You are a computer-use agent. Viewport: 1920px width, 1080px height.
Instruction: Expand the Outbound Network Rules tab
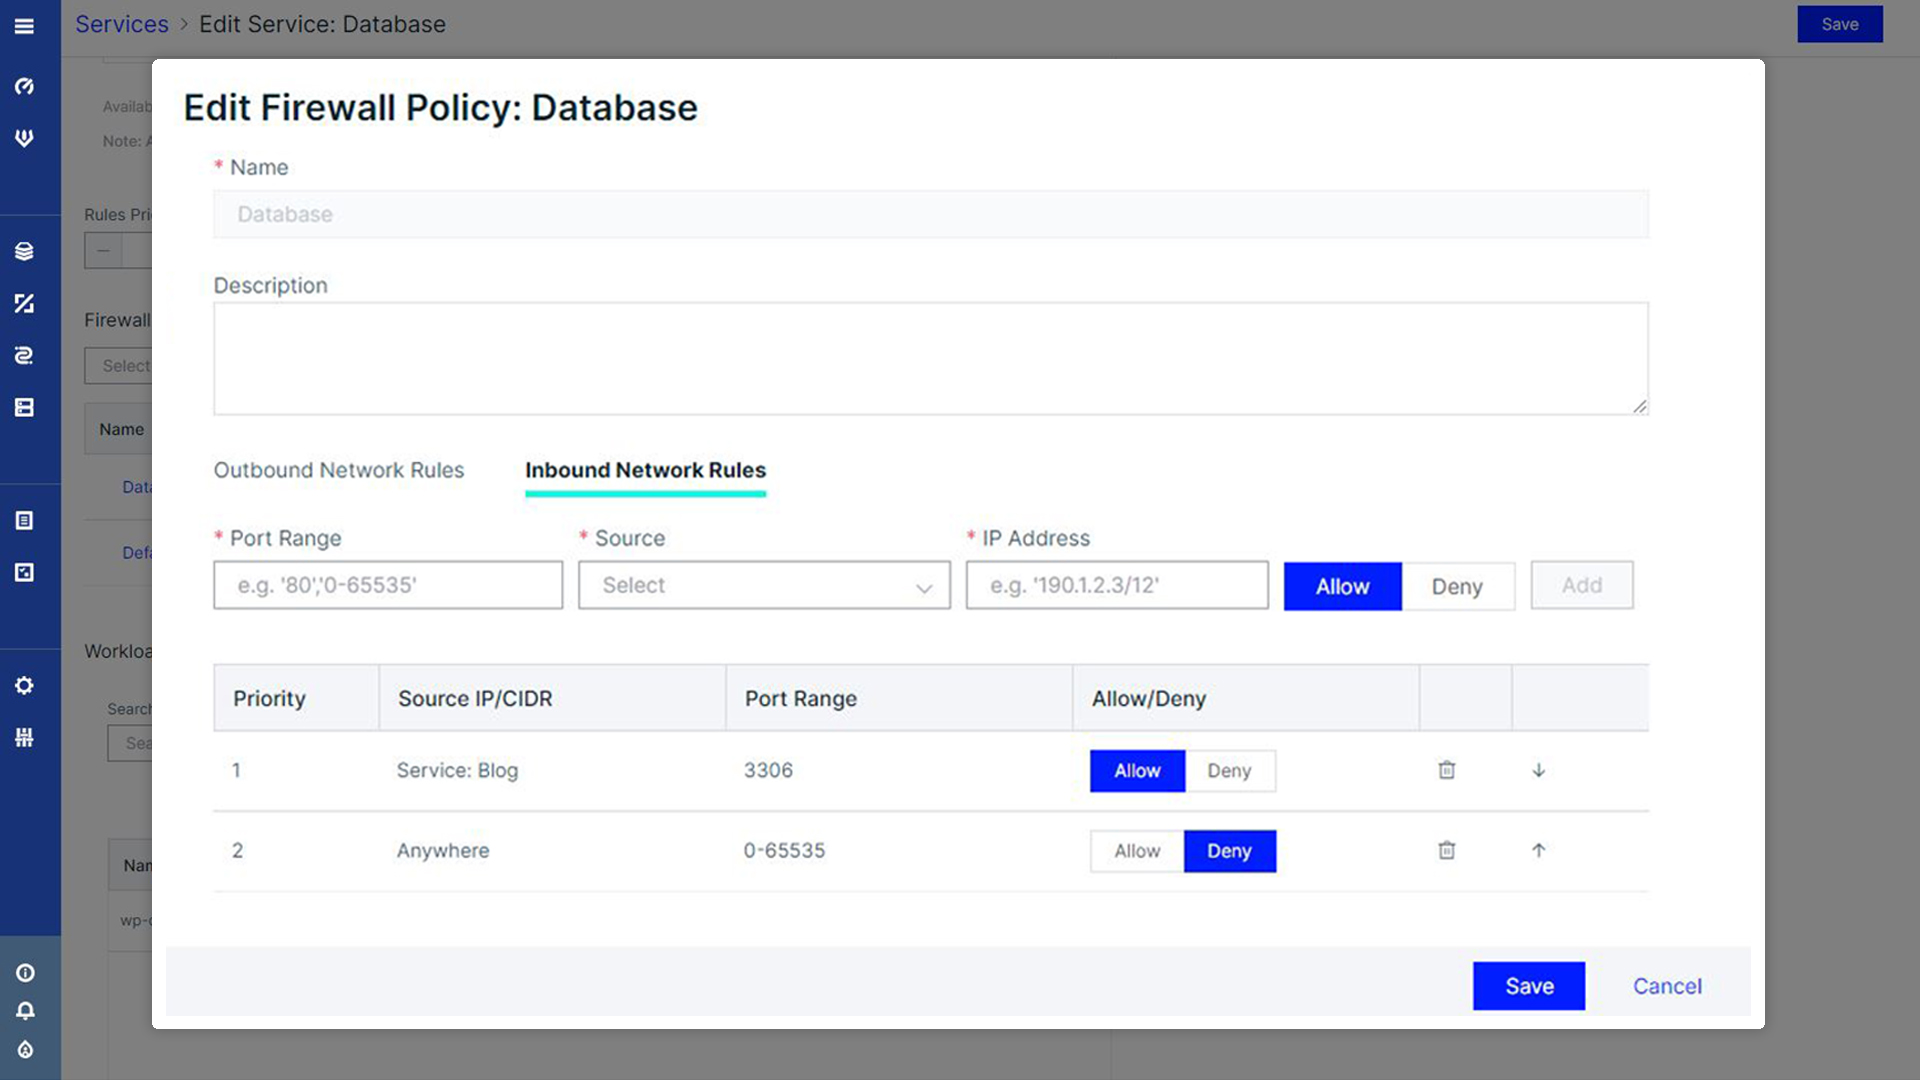pyautogui.click(x=339, y=469)
